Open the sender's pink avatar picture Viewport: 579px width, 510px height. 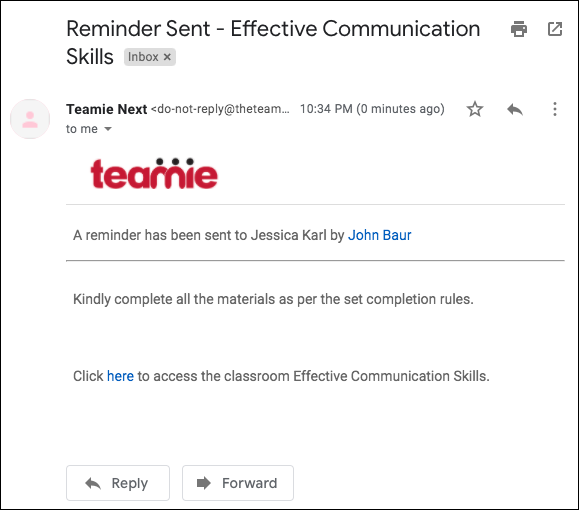pos(30,119)
